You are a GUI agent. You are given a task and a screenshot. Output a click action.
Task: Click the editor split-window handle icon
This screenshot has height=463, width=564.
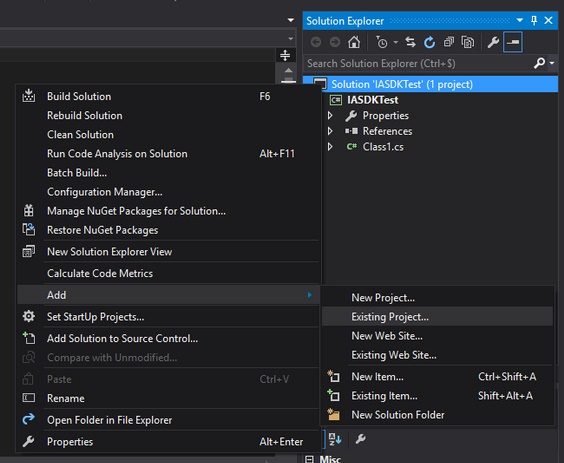point(285,55)
